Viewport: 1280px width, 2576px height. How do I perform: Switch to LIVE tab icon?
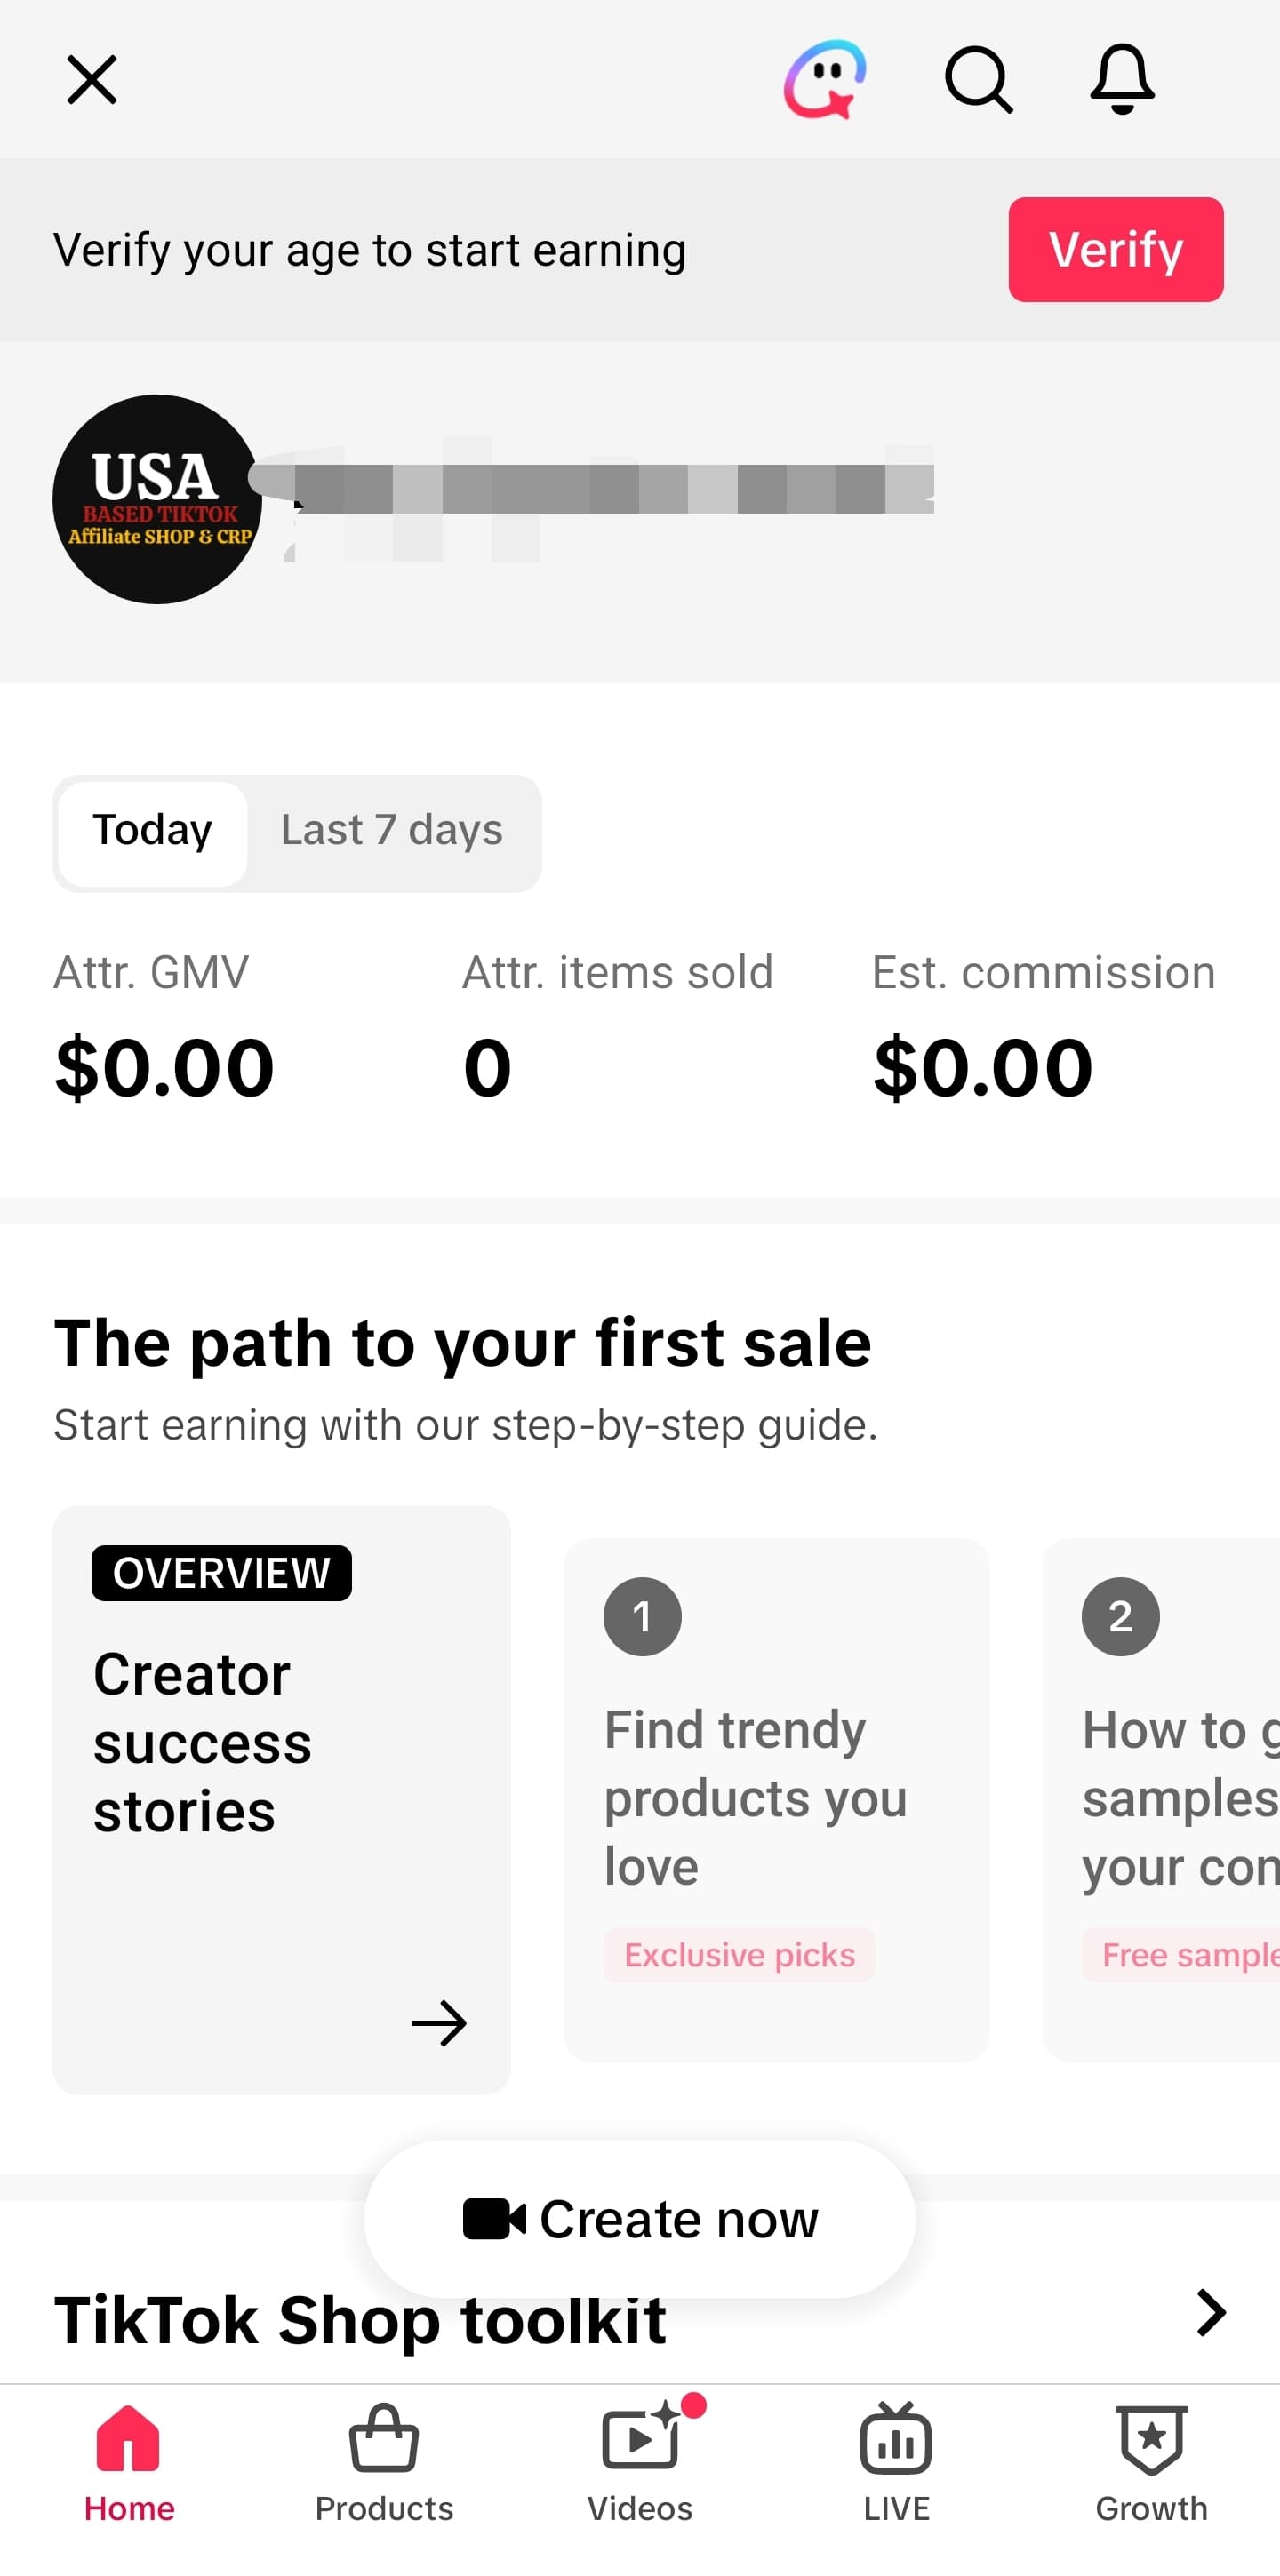896,2438
